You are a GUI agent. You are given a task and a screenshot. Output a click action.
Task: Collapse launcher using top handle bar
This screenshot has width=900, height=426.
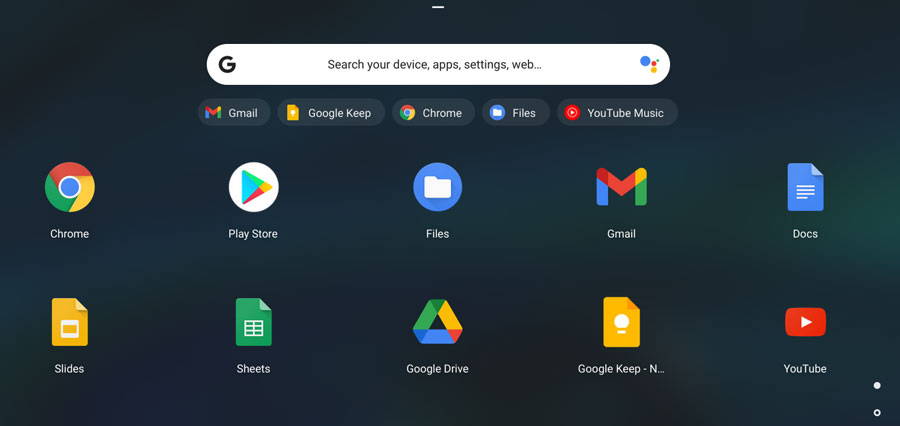click(438, 8)
